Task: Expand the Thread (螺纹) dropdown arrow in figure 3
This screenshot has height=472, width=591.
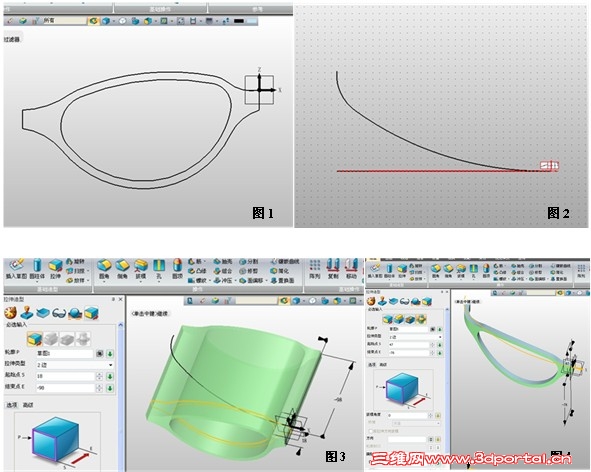Action: pos(210,281)
